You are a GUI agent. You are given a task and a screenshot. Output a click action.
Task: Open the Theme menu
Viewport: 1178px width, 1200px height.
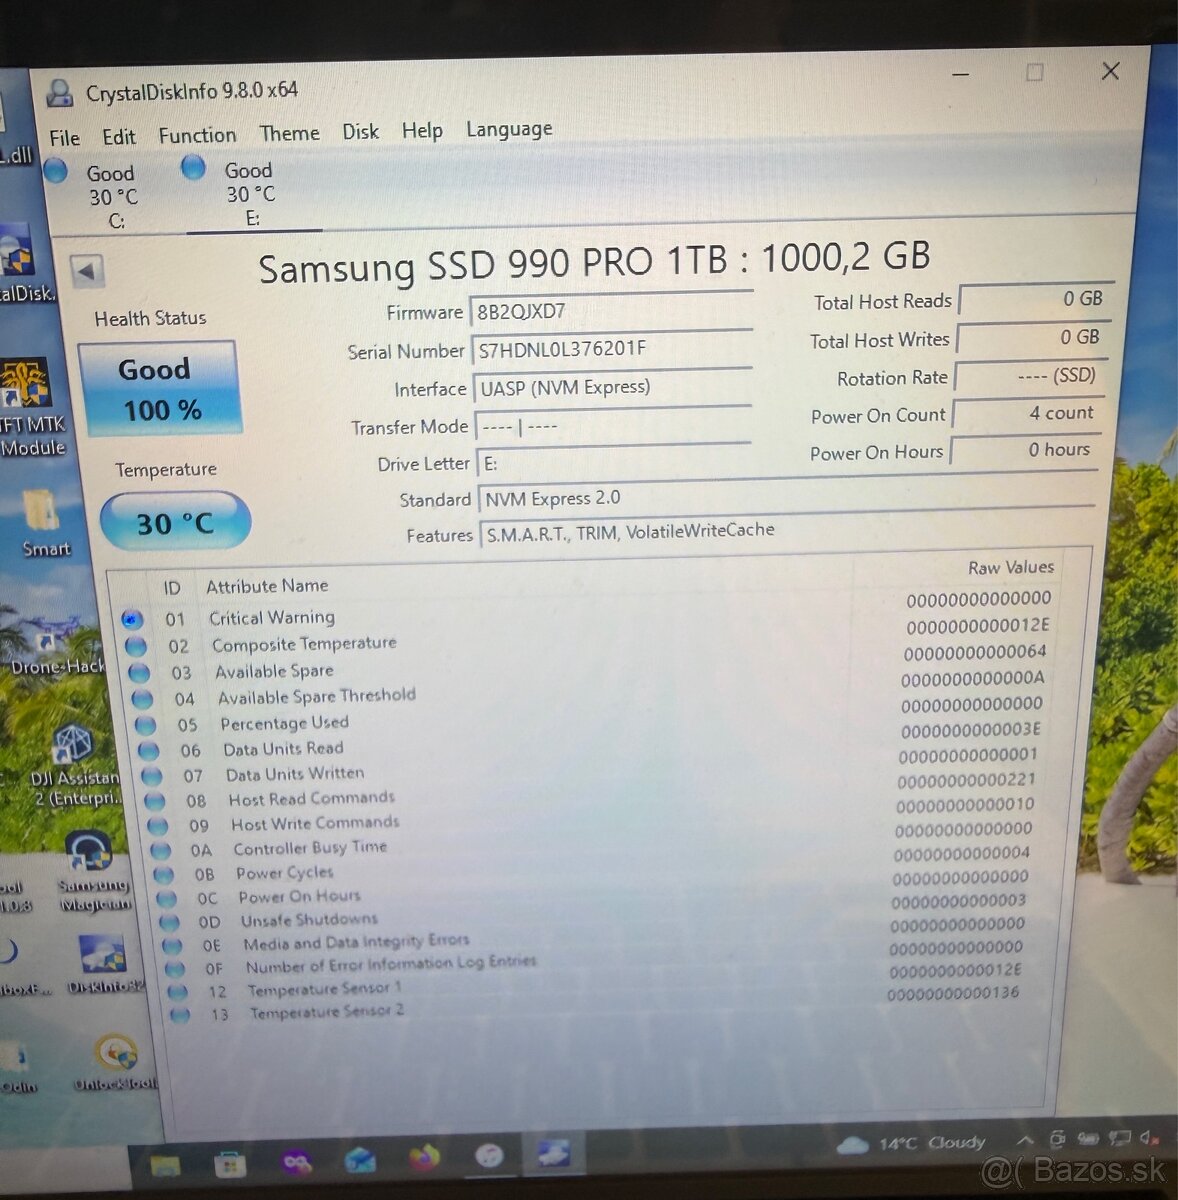point(289,133)
